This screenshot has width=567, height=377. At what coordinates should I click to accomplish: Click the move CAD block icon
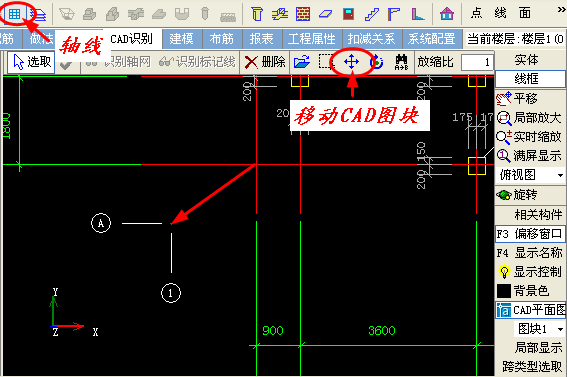(x=351, y=62)
